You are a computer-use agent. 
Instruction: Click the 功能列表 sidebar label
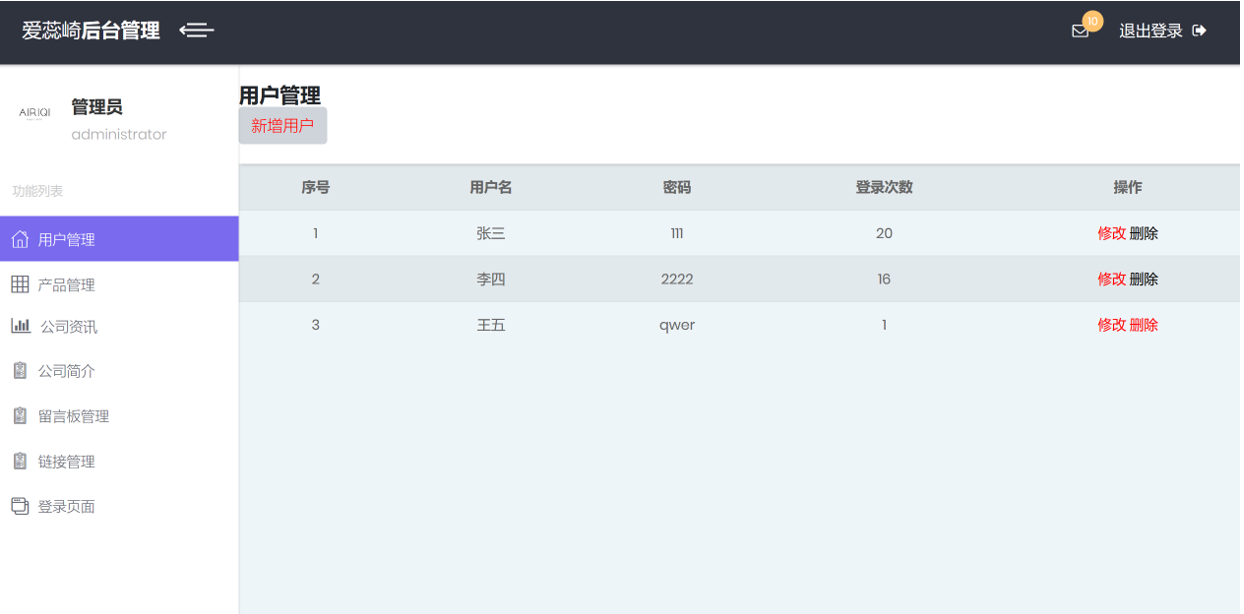pyautogui.click(x=37, y=191)
